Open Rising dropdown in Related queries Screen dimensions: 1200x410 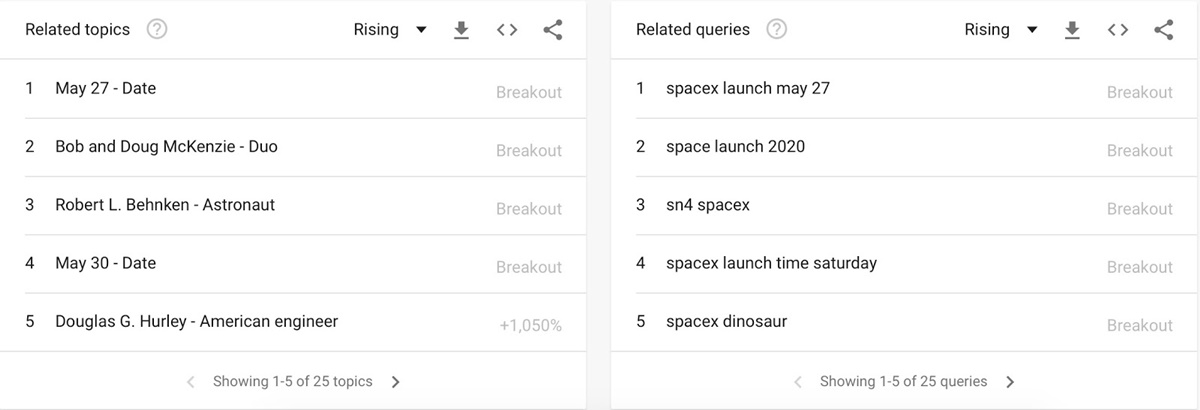tap(1001, 30)
